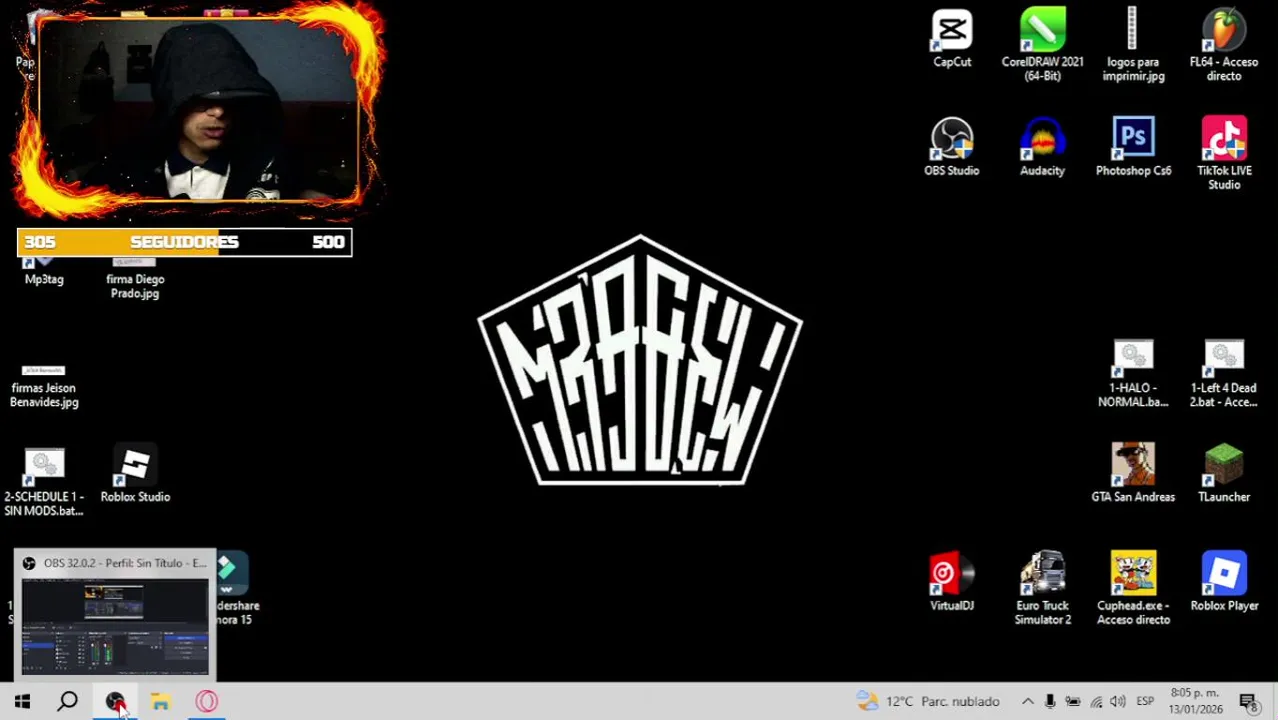Launch Photoshop Cs6 desktop shortcut
1278x720 pixels.
click(1133, 147)
